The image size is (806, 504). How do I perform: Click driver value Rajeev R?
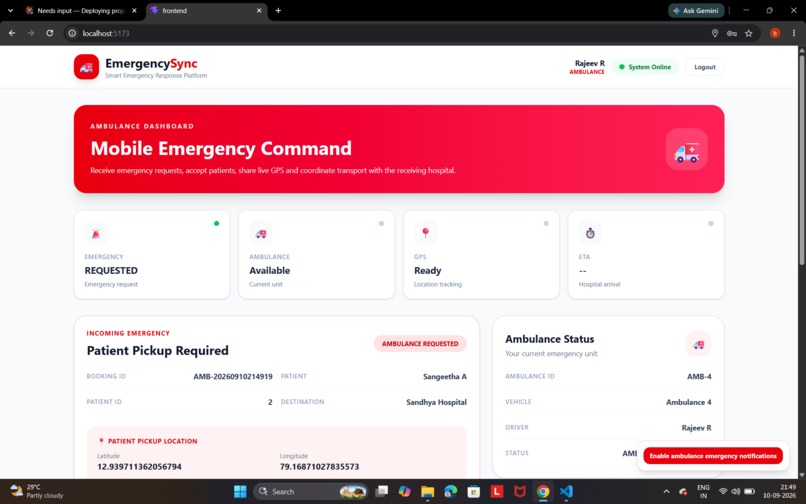pyautogui.click(x=697, y=428)
